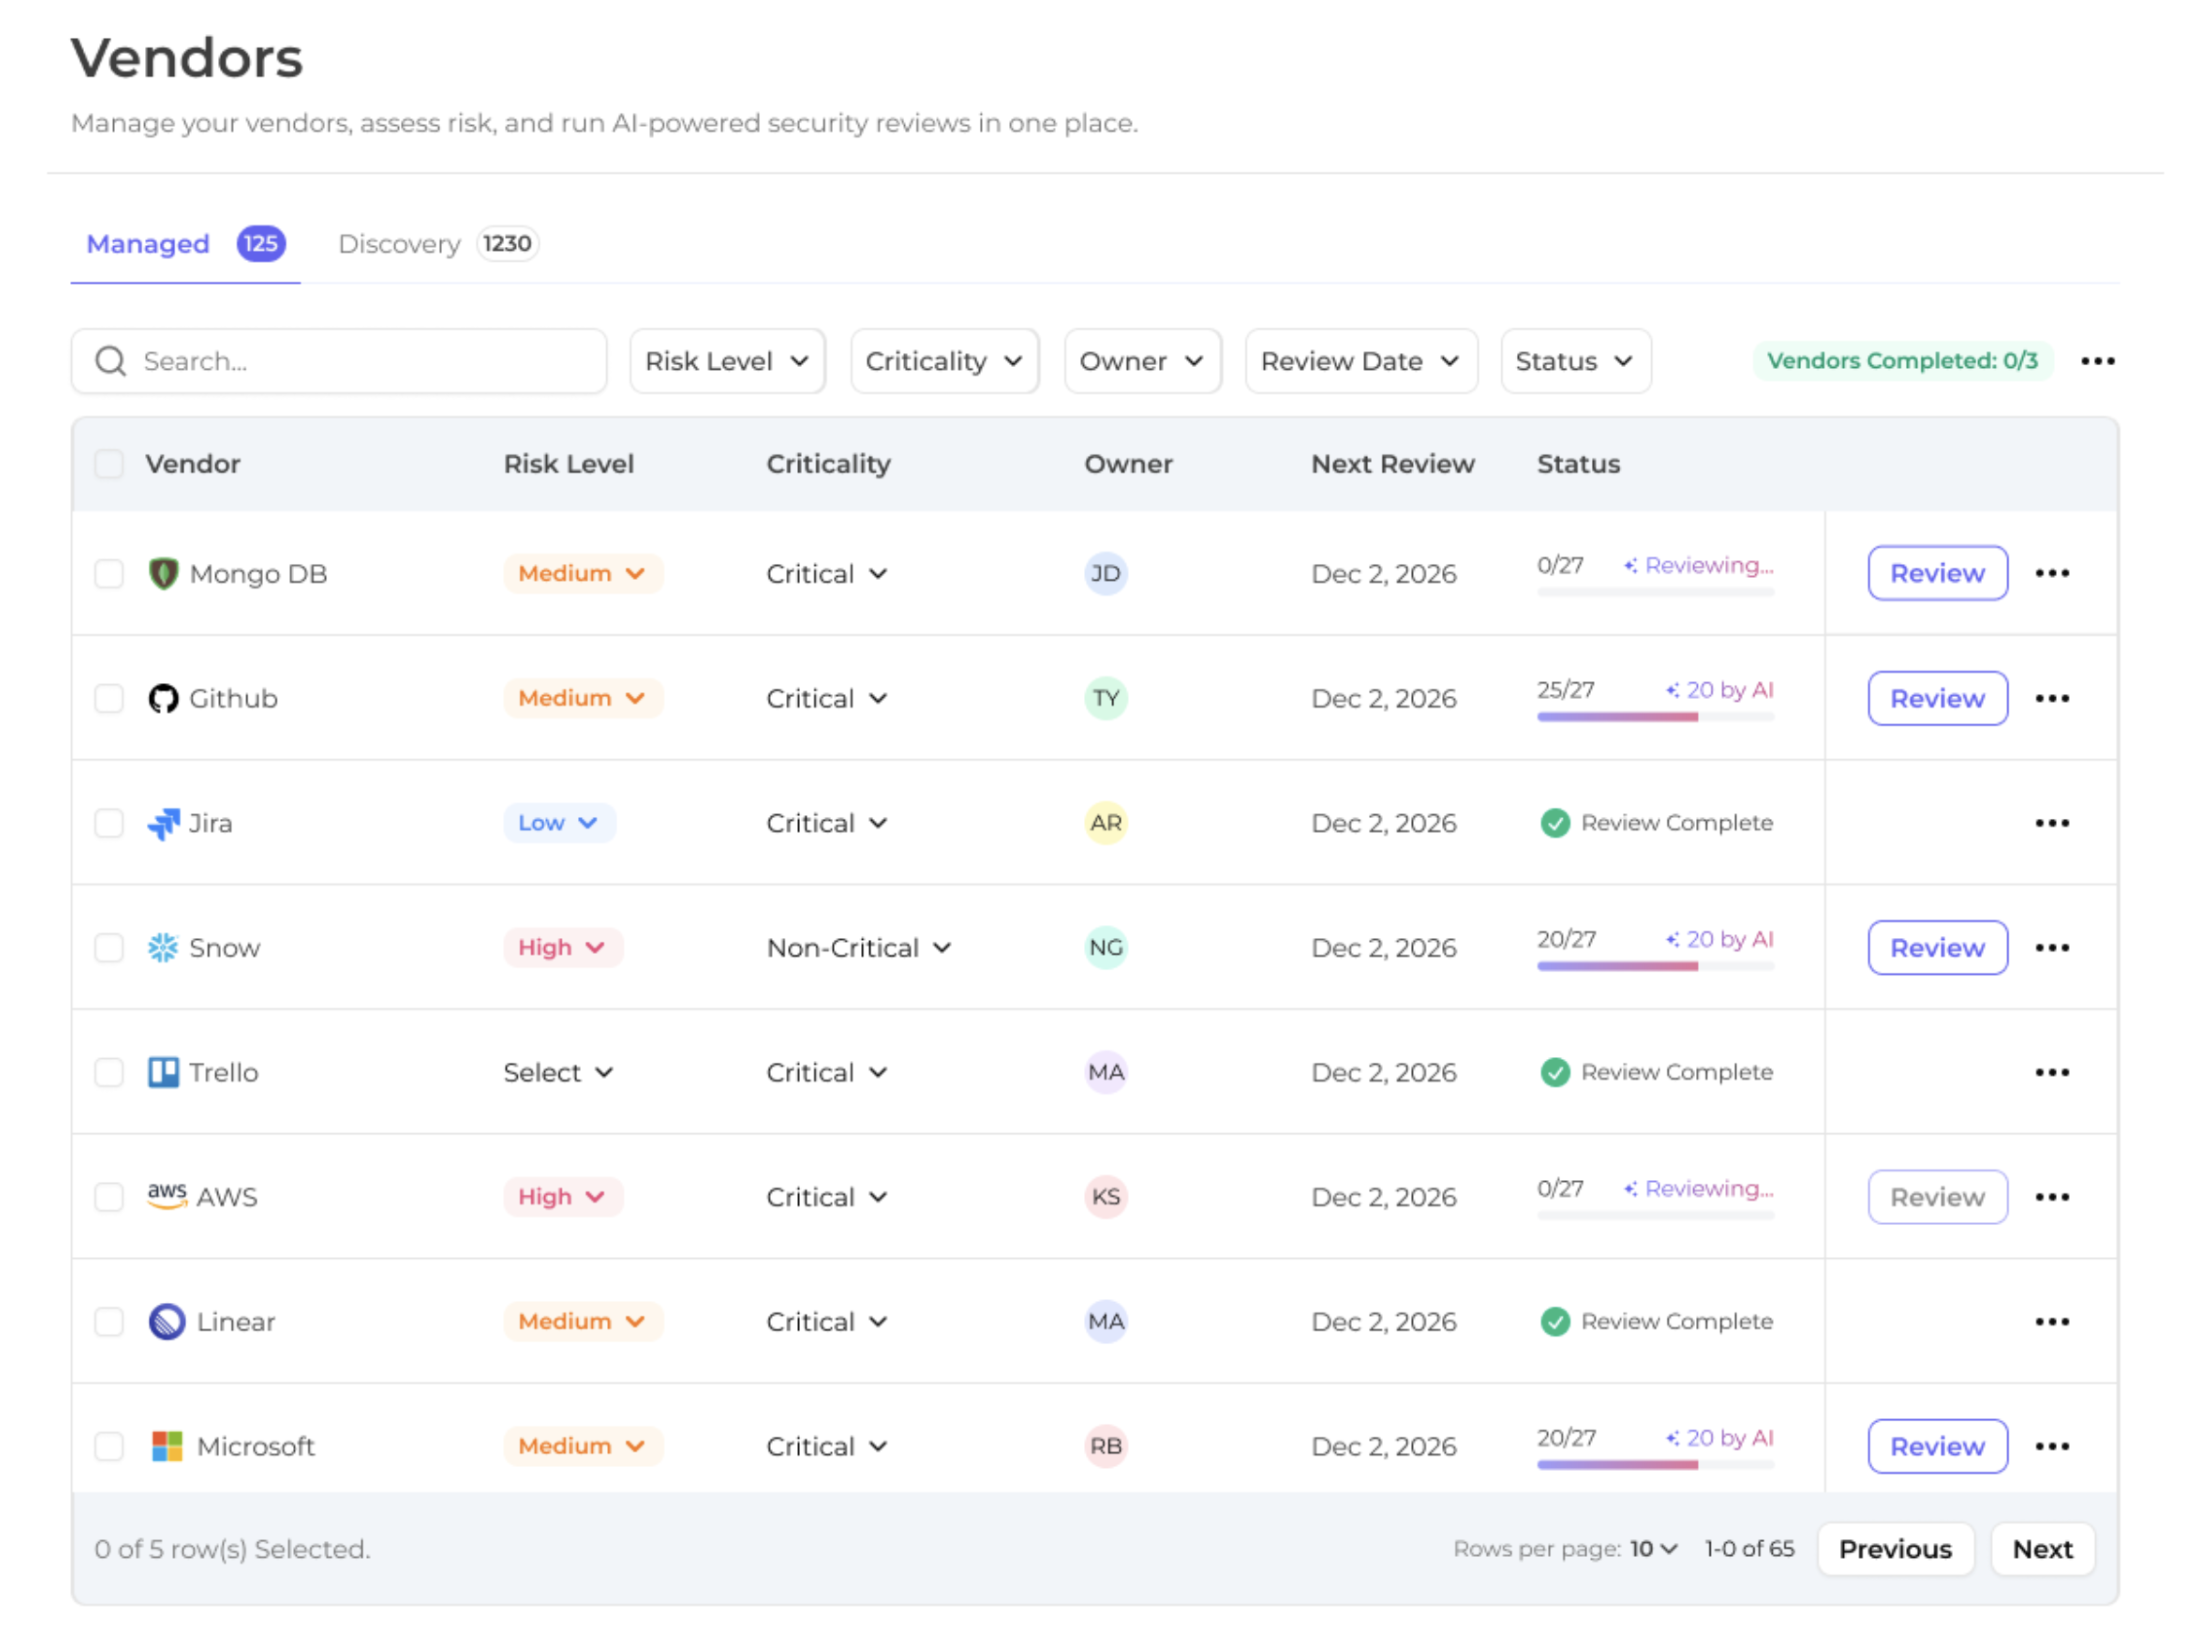Open the rows per page dropdown

click(1653, 1549)
